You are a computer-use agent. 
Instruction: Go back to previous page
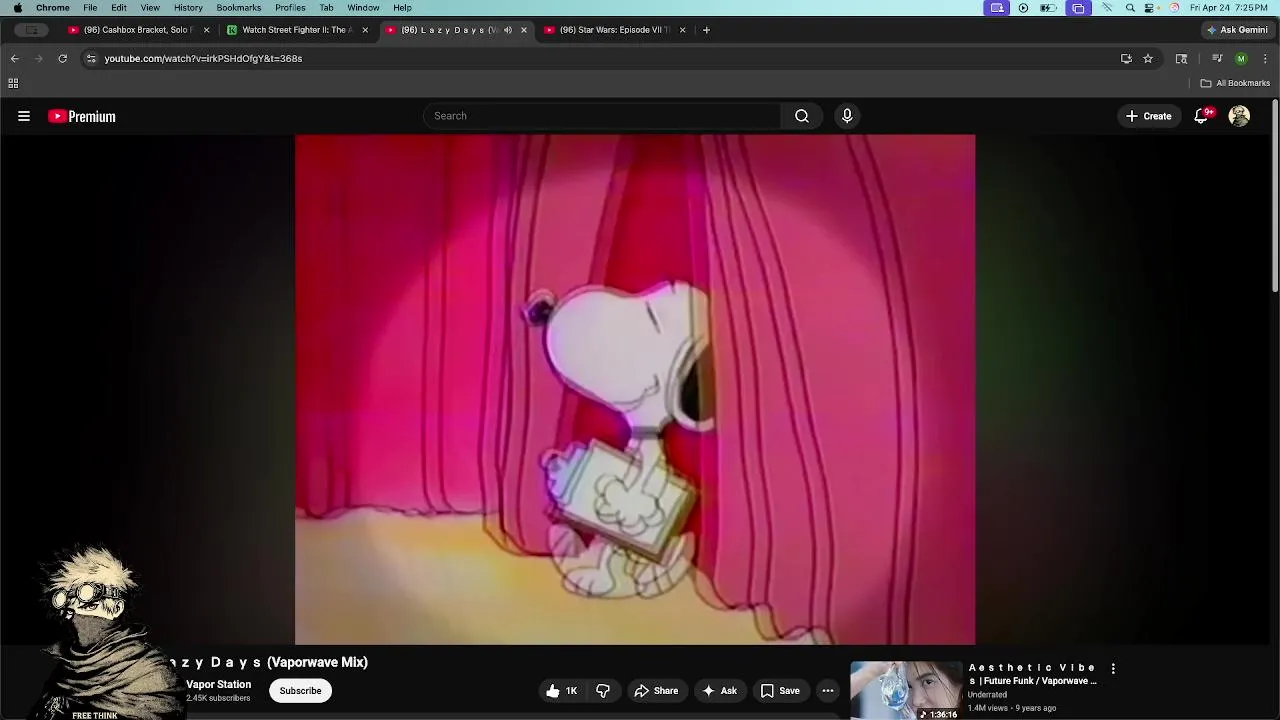click(x=14, y=58)
